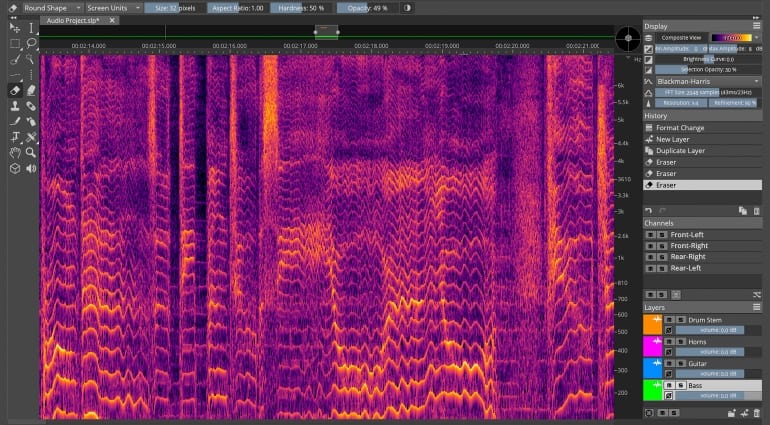Mute the Rear-Left channel
770x425 pixels.
point(651,268)
